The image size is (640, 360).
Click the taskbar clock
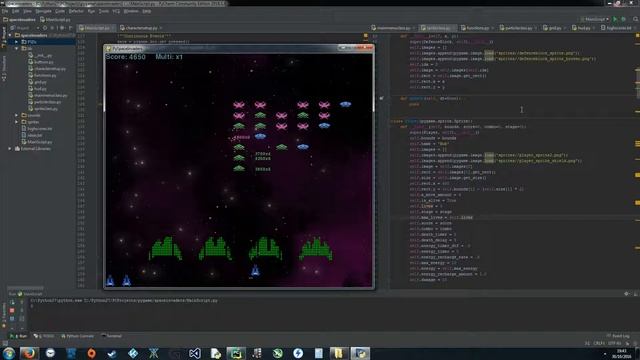tap(621, 353)
